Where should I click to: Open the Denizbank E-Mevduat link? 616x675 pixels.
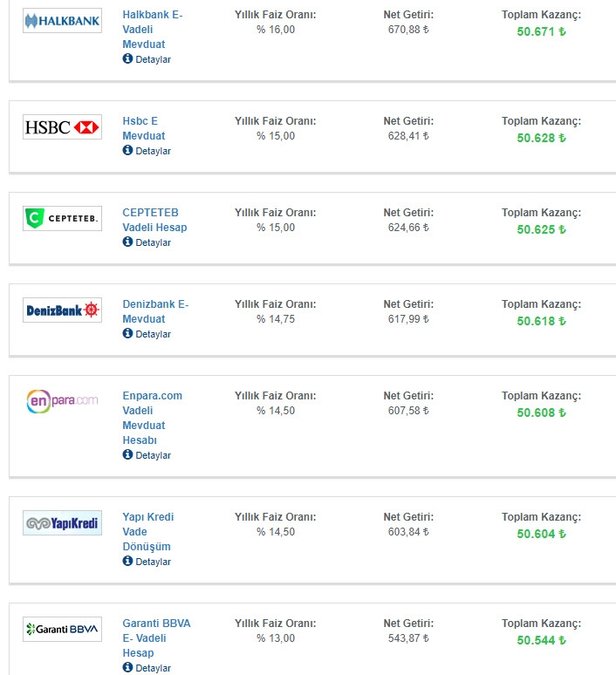point(155,311)
